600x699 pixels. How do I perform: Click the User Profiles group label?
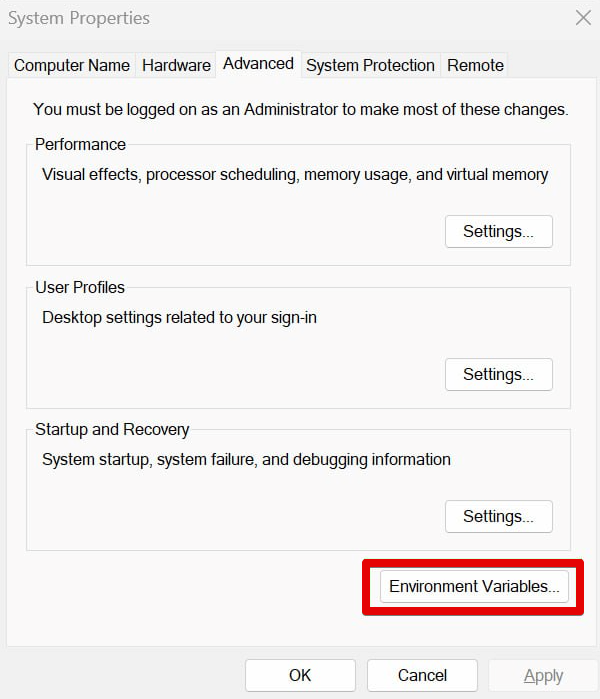coord(80,287)
